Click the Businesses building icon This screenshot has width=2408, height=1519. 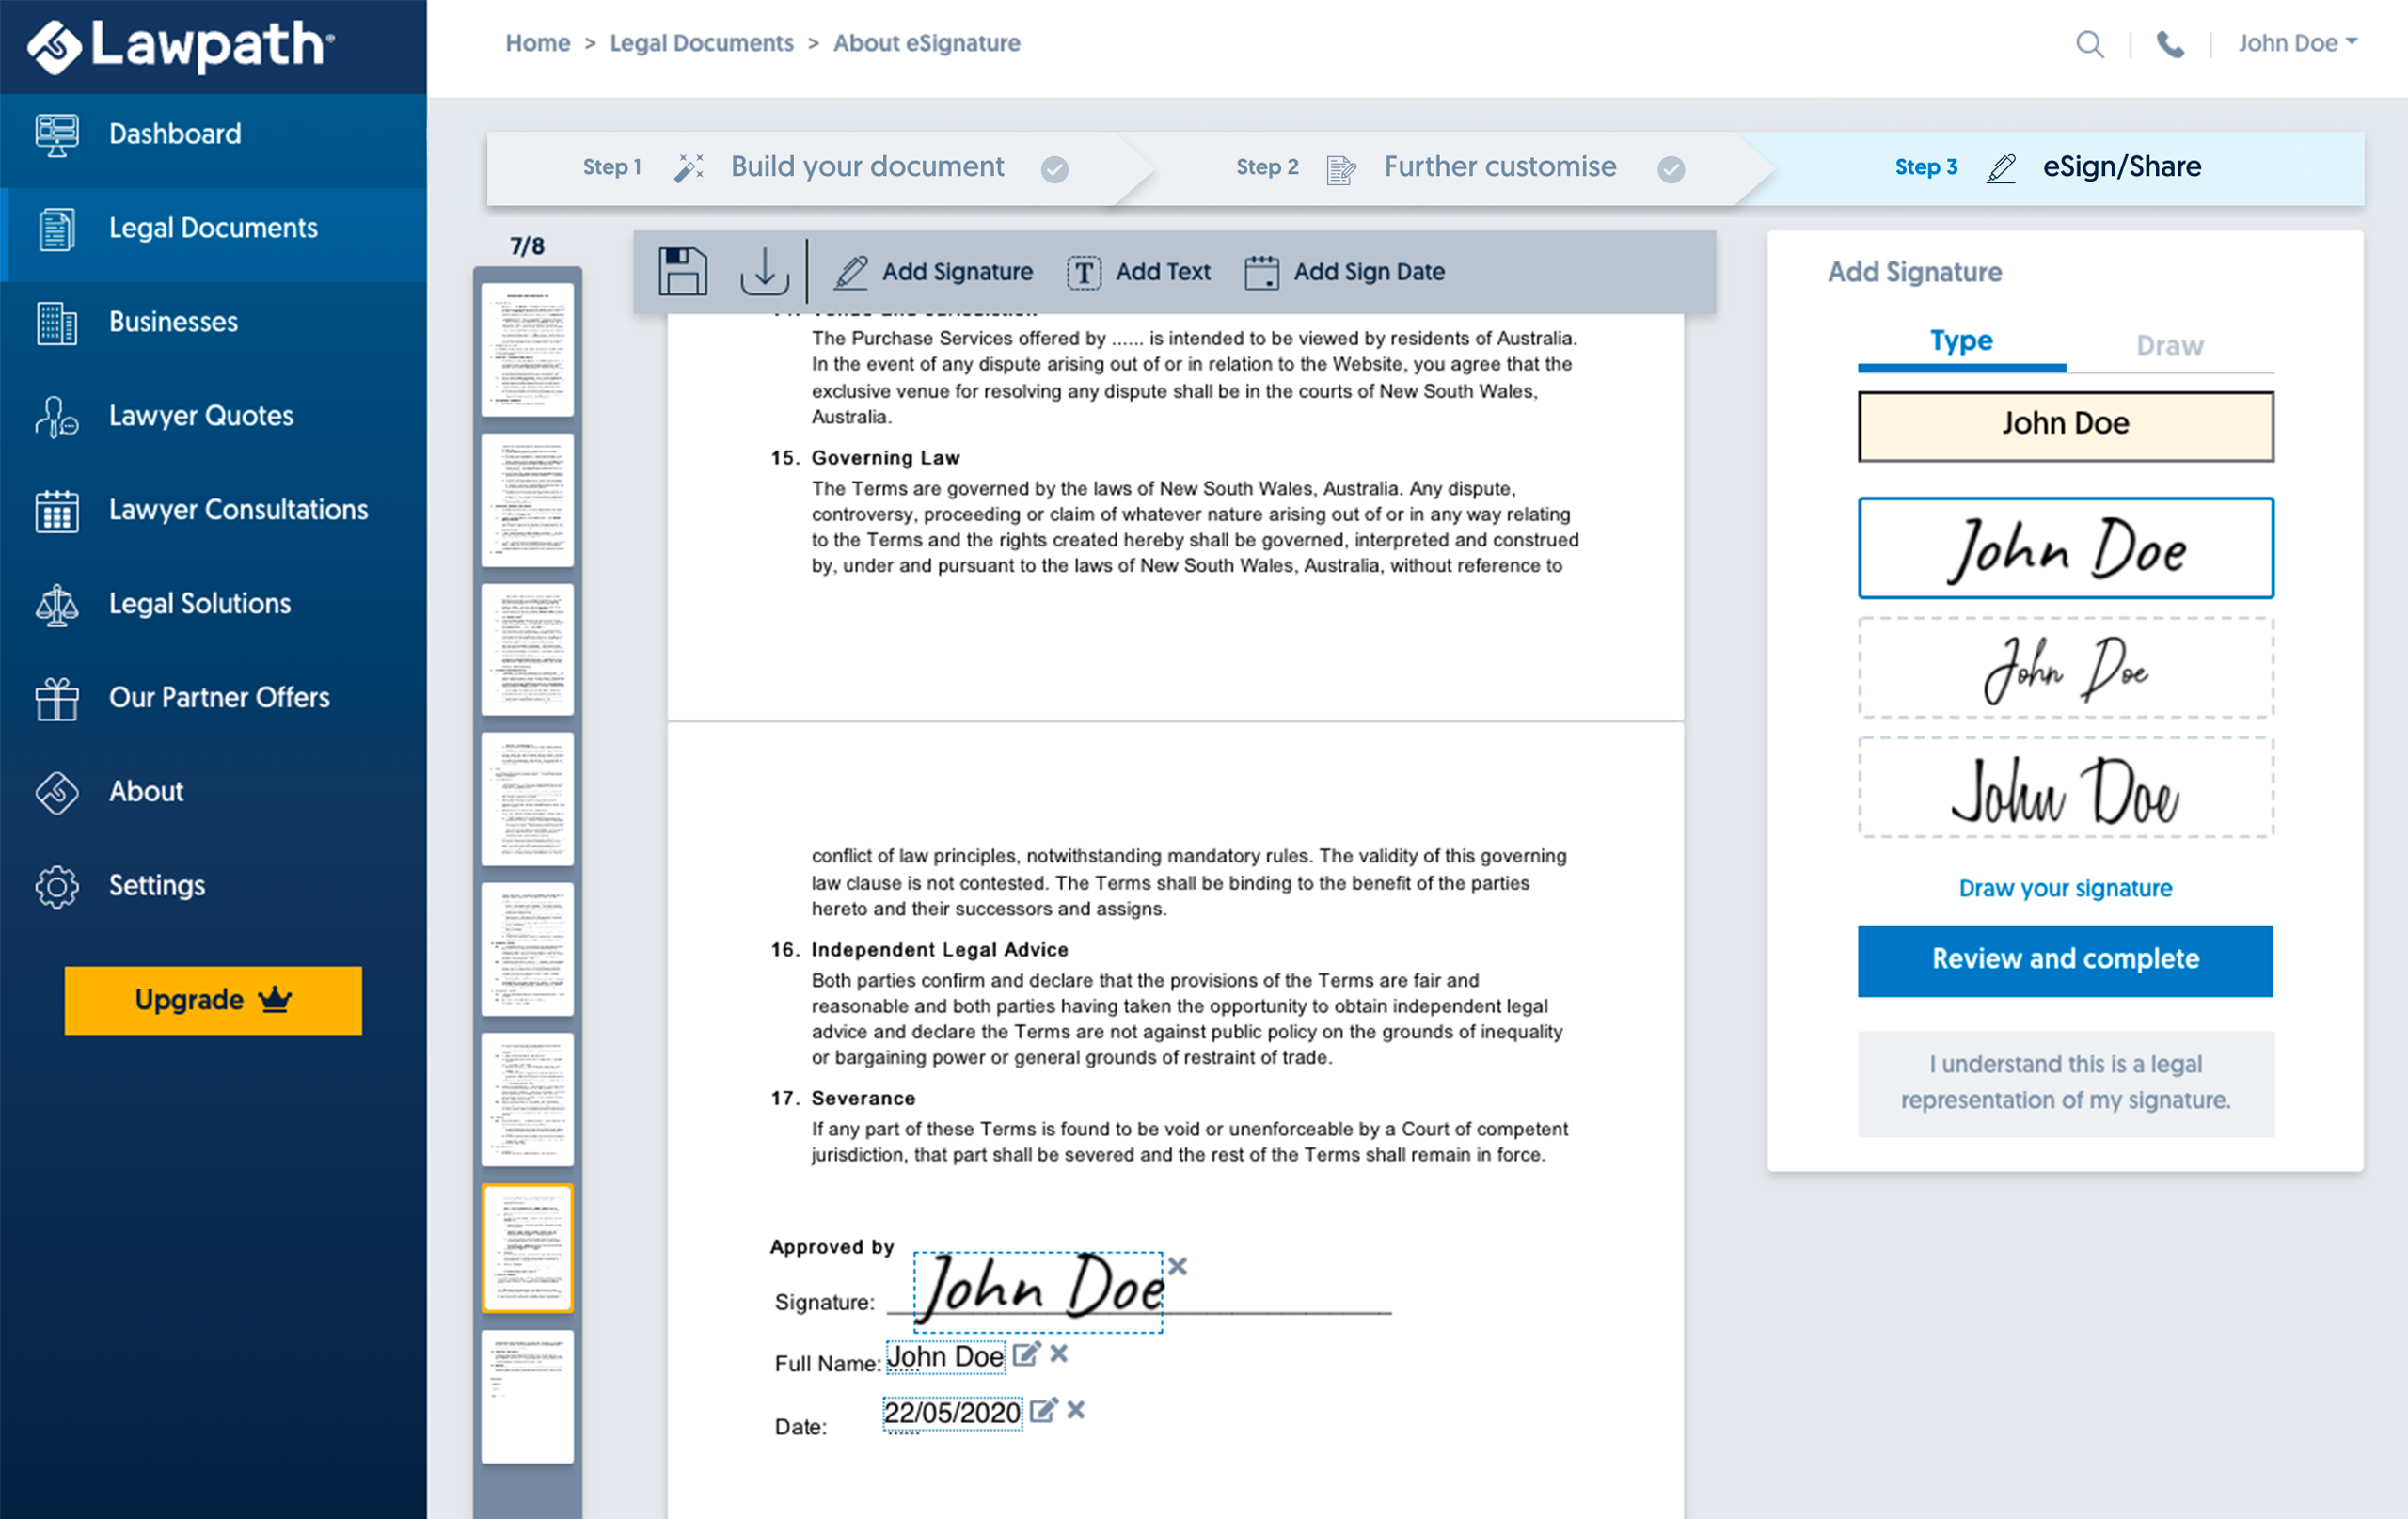57,322
